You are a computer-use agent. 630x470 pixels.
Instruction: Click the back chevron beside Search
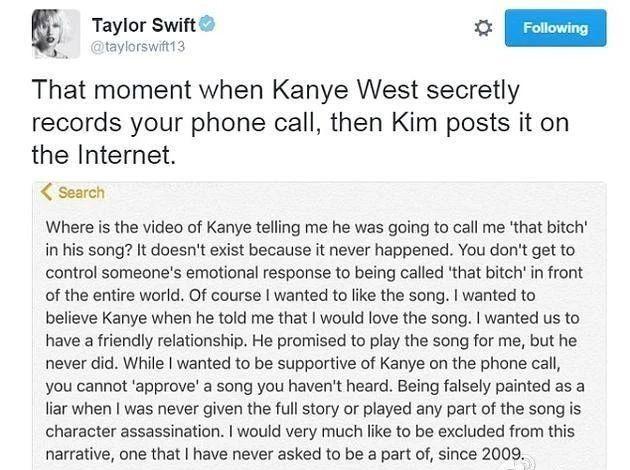46,192
